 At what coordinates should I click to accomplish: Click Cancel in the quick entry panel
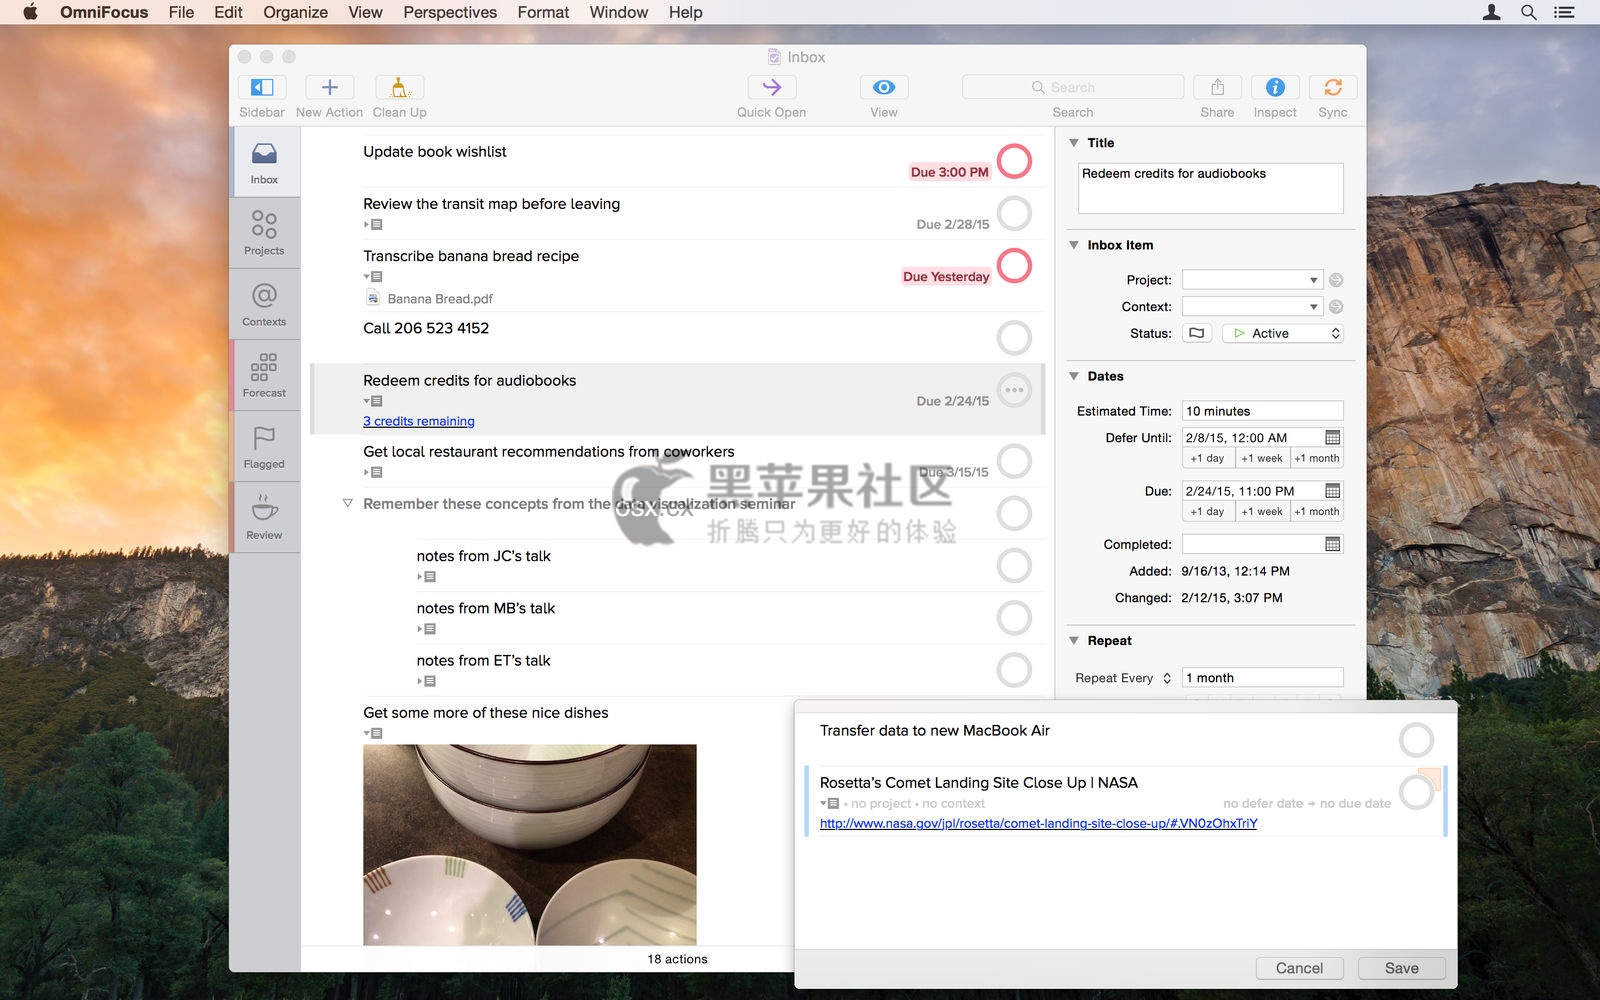coord(1299,968)
